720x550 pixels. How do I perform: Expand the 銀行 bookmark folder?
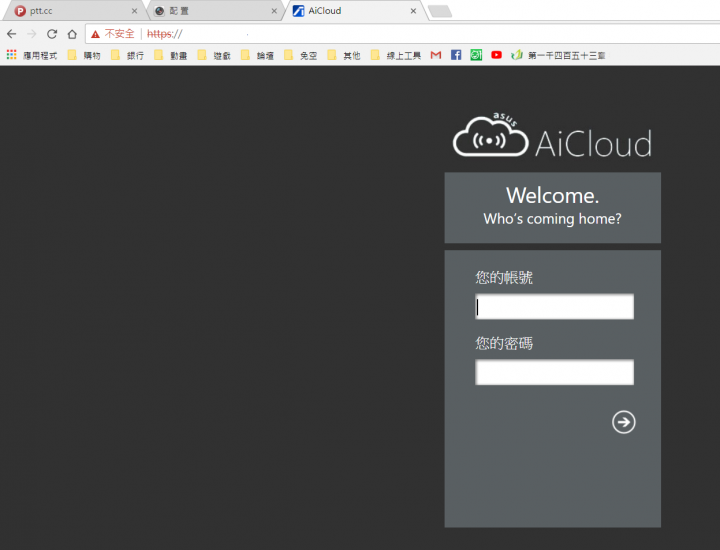pyautogui.click(x=128, y=56)
